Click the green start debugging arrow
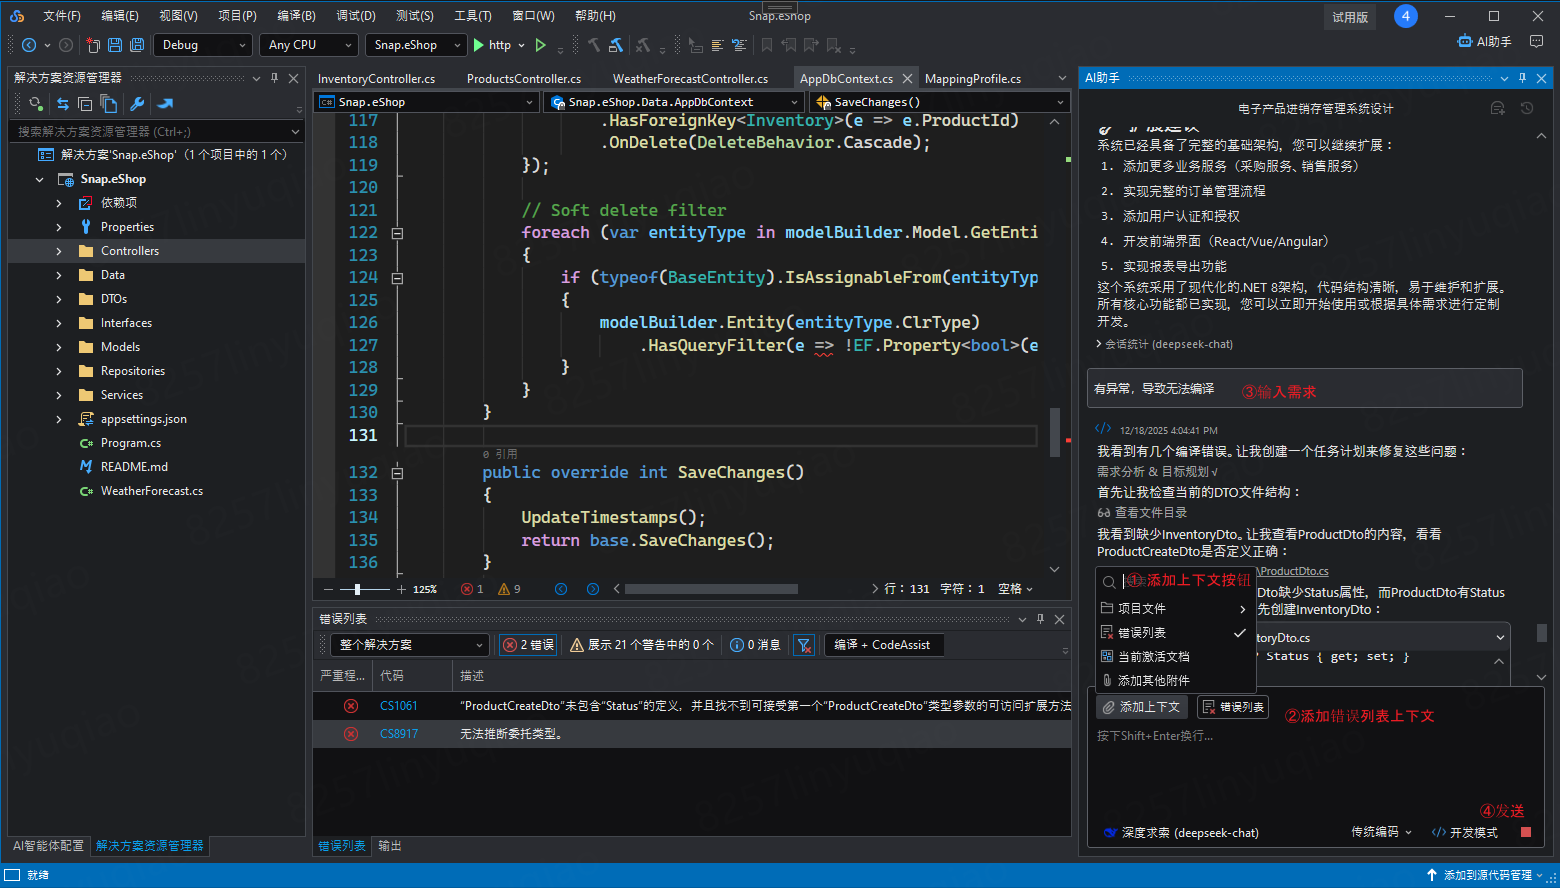1560x888 pixels. tap(479, 45)
